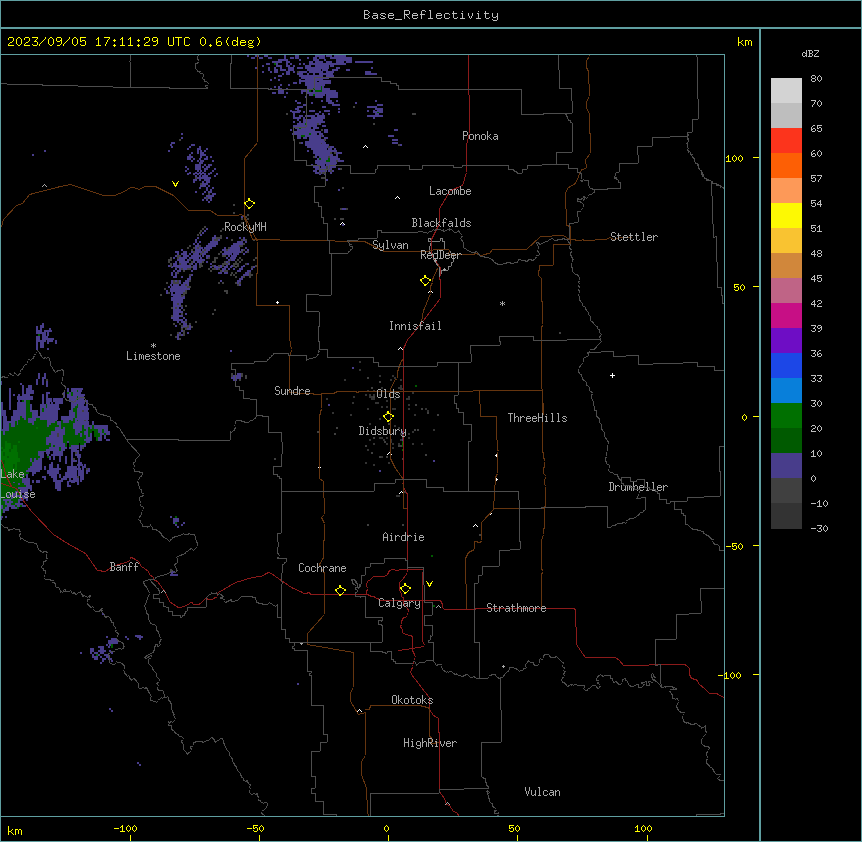This screenshot has height=842, width=862.
Task: Pick the light blue 33-30 dBZ swatch
Action: pos(786,390)
